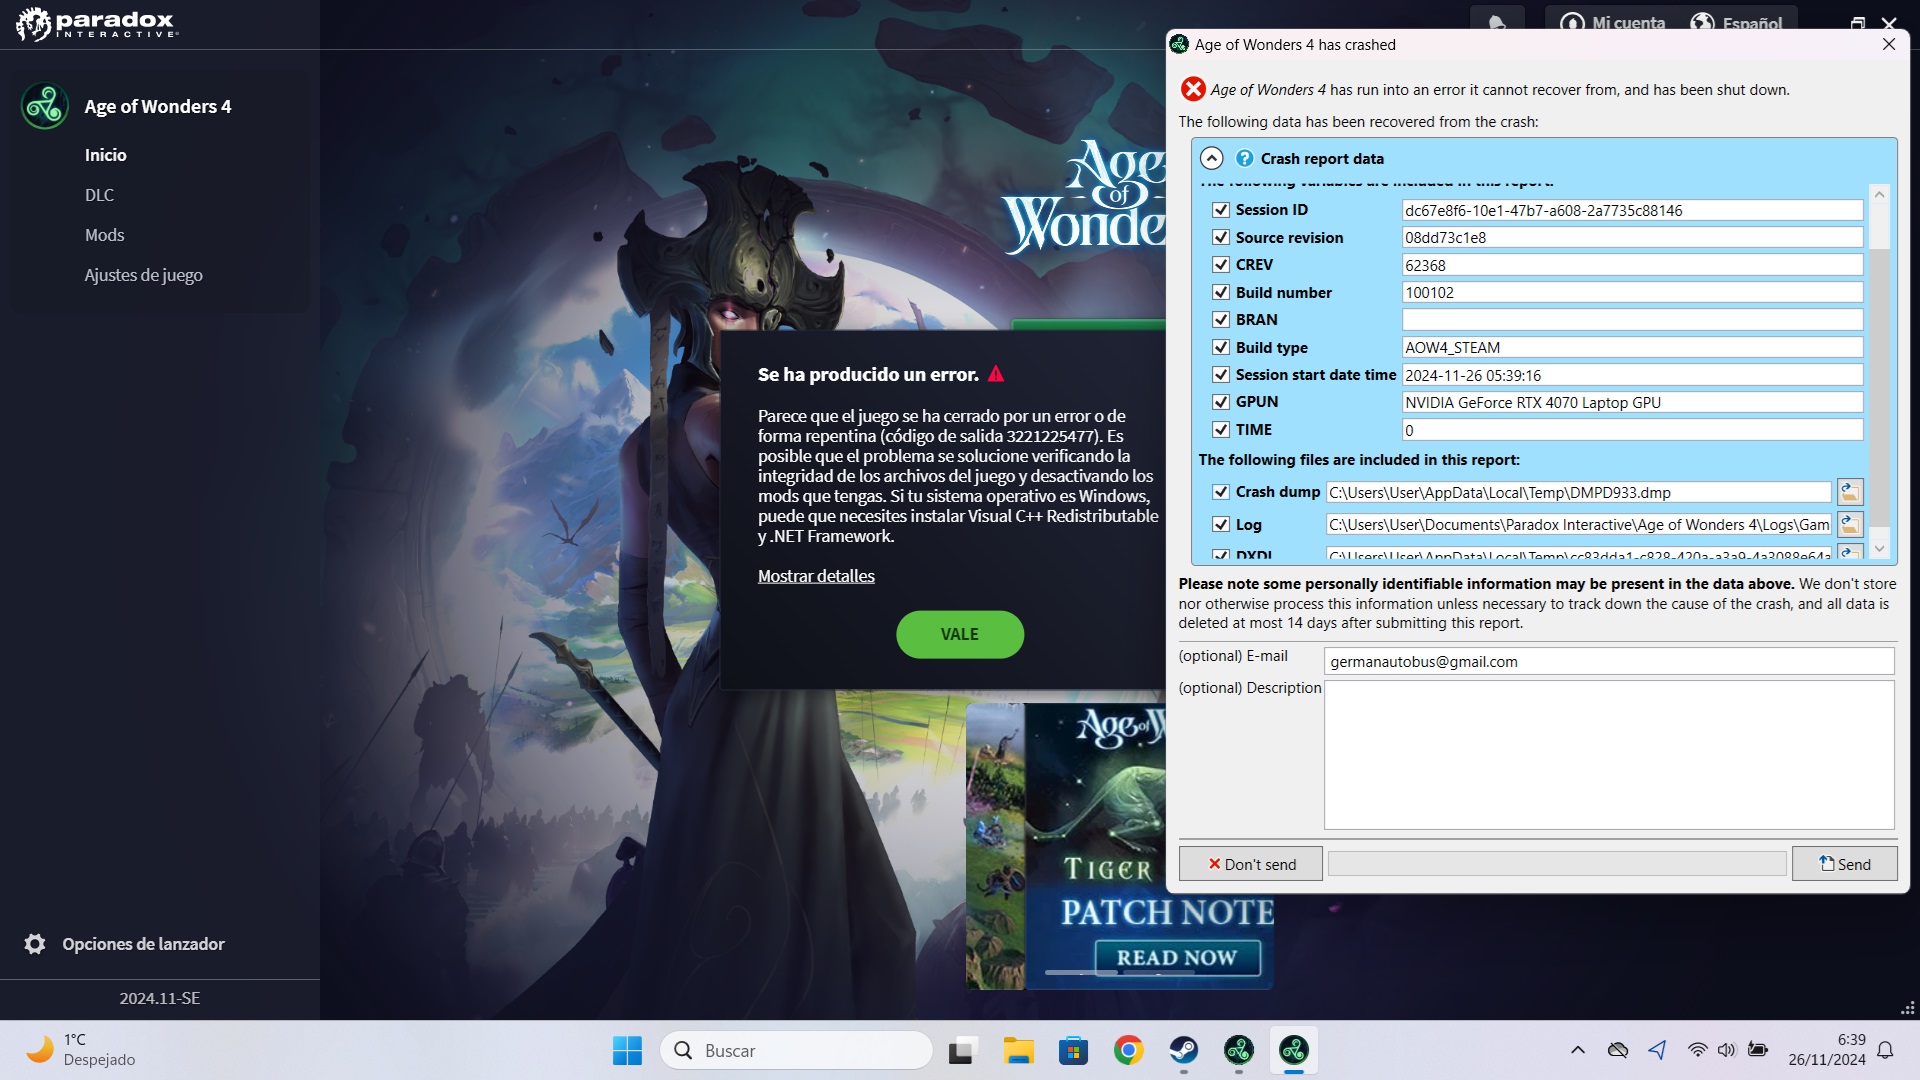Click the optional Description text area
Viewport: 1920px width, 1080px height.
point(1608,755)
